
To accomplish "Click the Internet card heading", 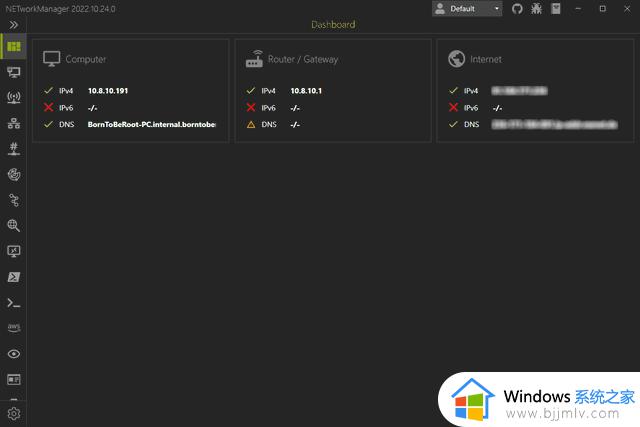I will 486,59.
